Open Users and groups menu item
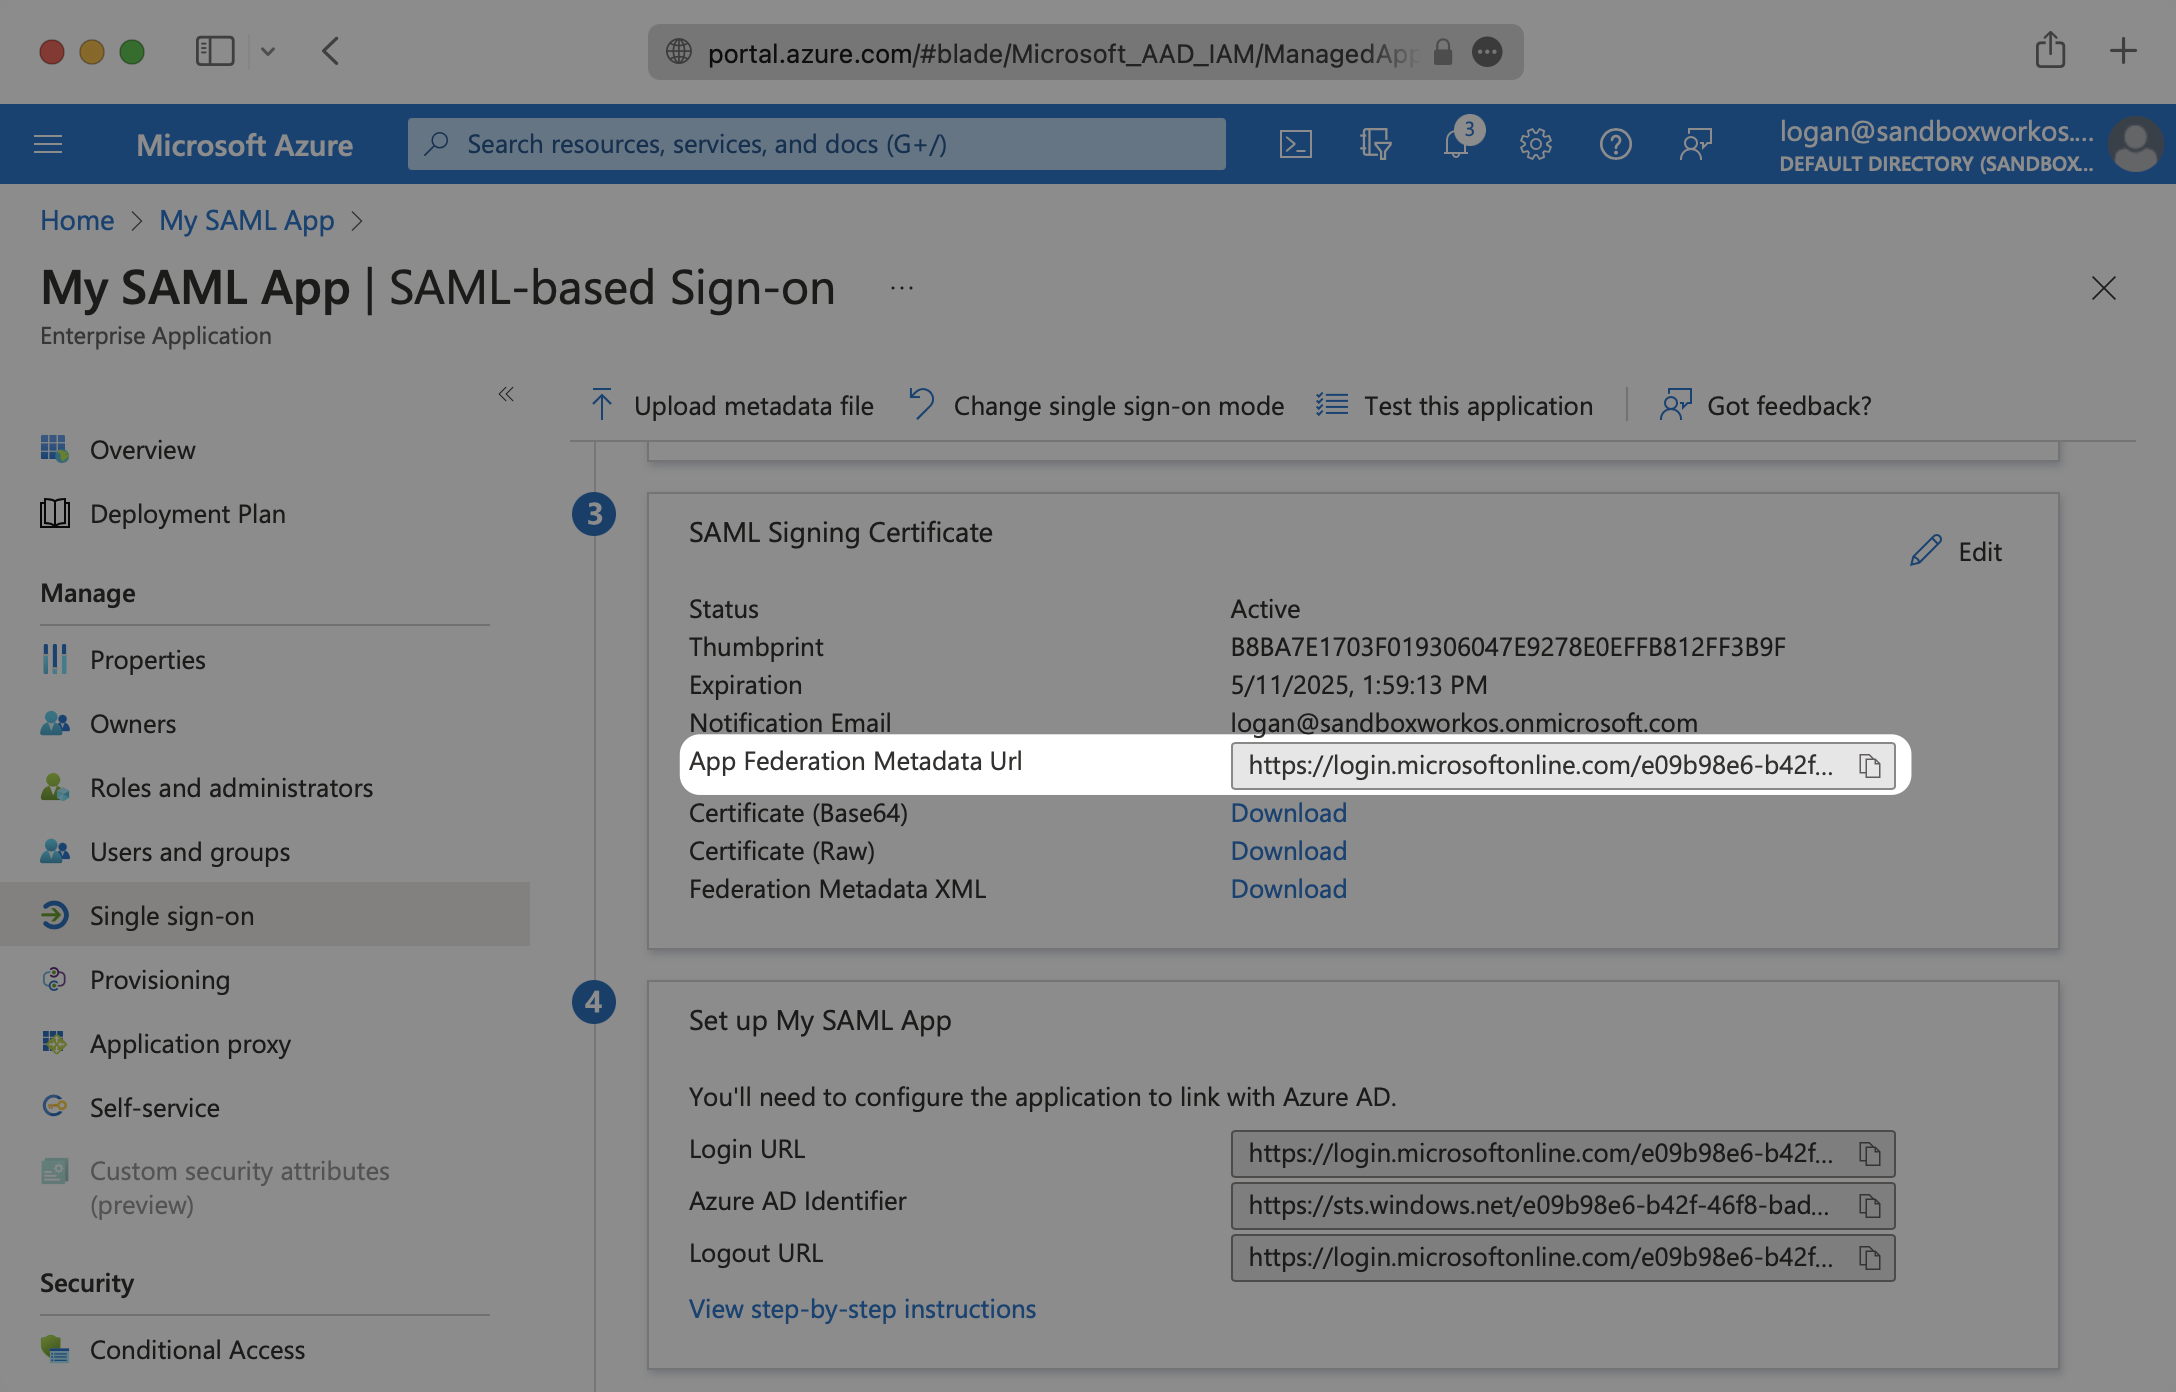The image size is (2176, 1392). click(x=189, y=852)
